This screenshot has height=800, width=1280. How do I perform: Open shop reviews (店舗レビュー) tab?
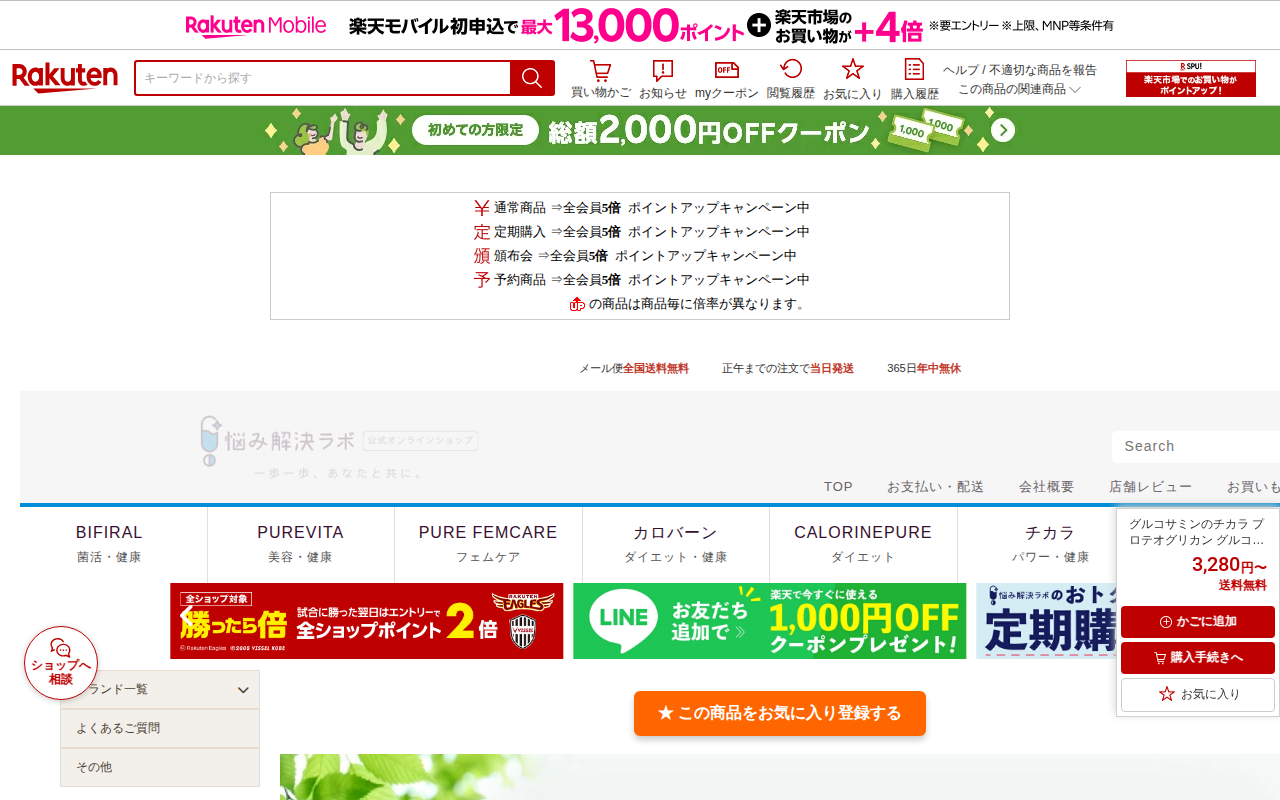tap(1150, 487)
